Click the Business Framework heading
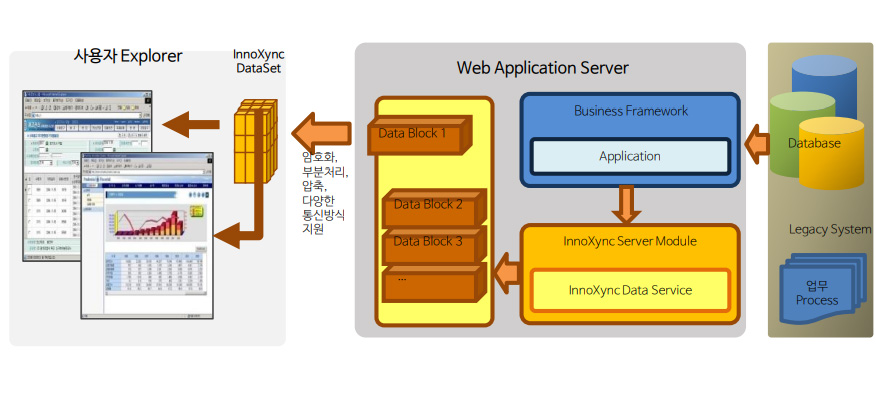 coord(631,110)
